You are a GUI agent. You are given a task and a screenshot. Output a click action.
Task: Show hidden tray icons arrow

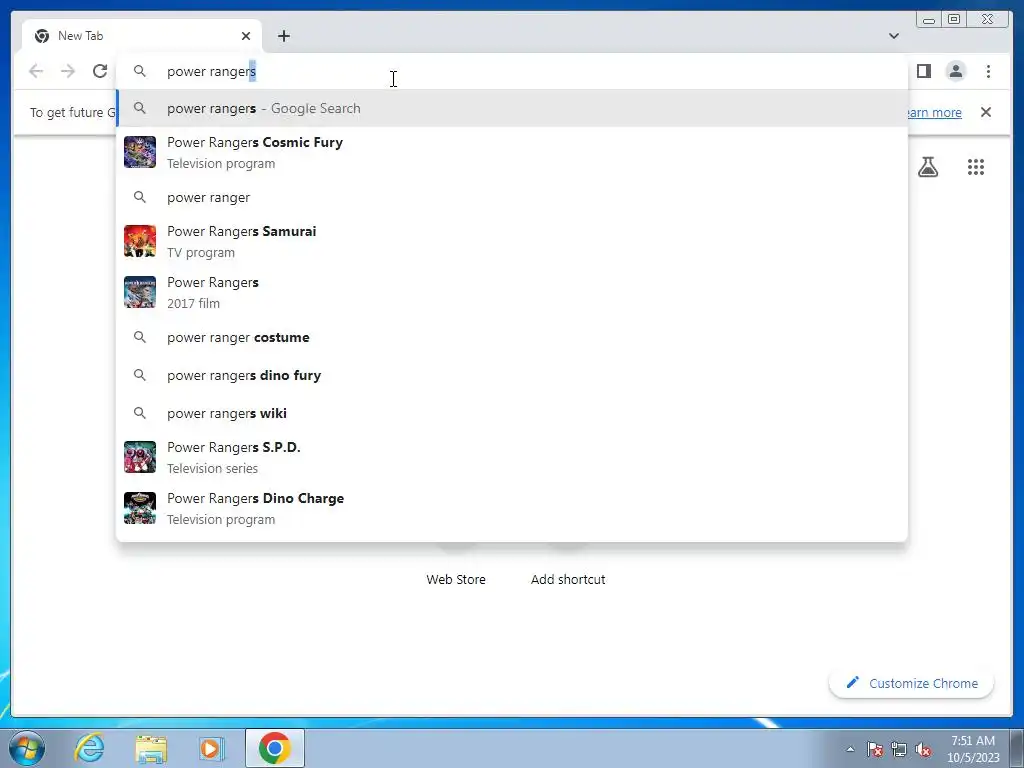point(850,749)
